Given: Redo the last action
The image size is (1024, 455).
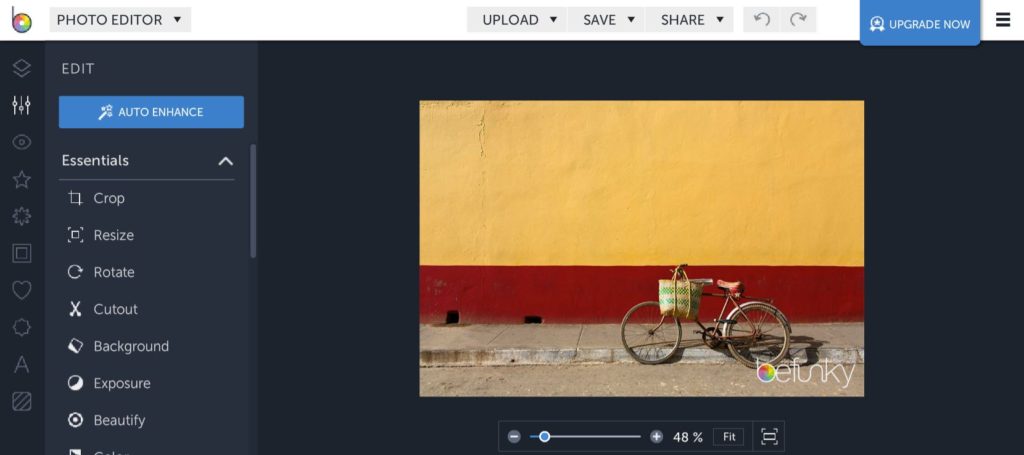Looking at the screenshot, I should tap(798, 20).
